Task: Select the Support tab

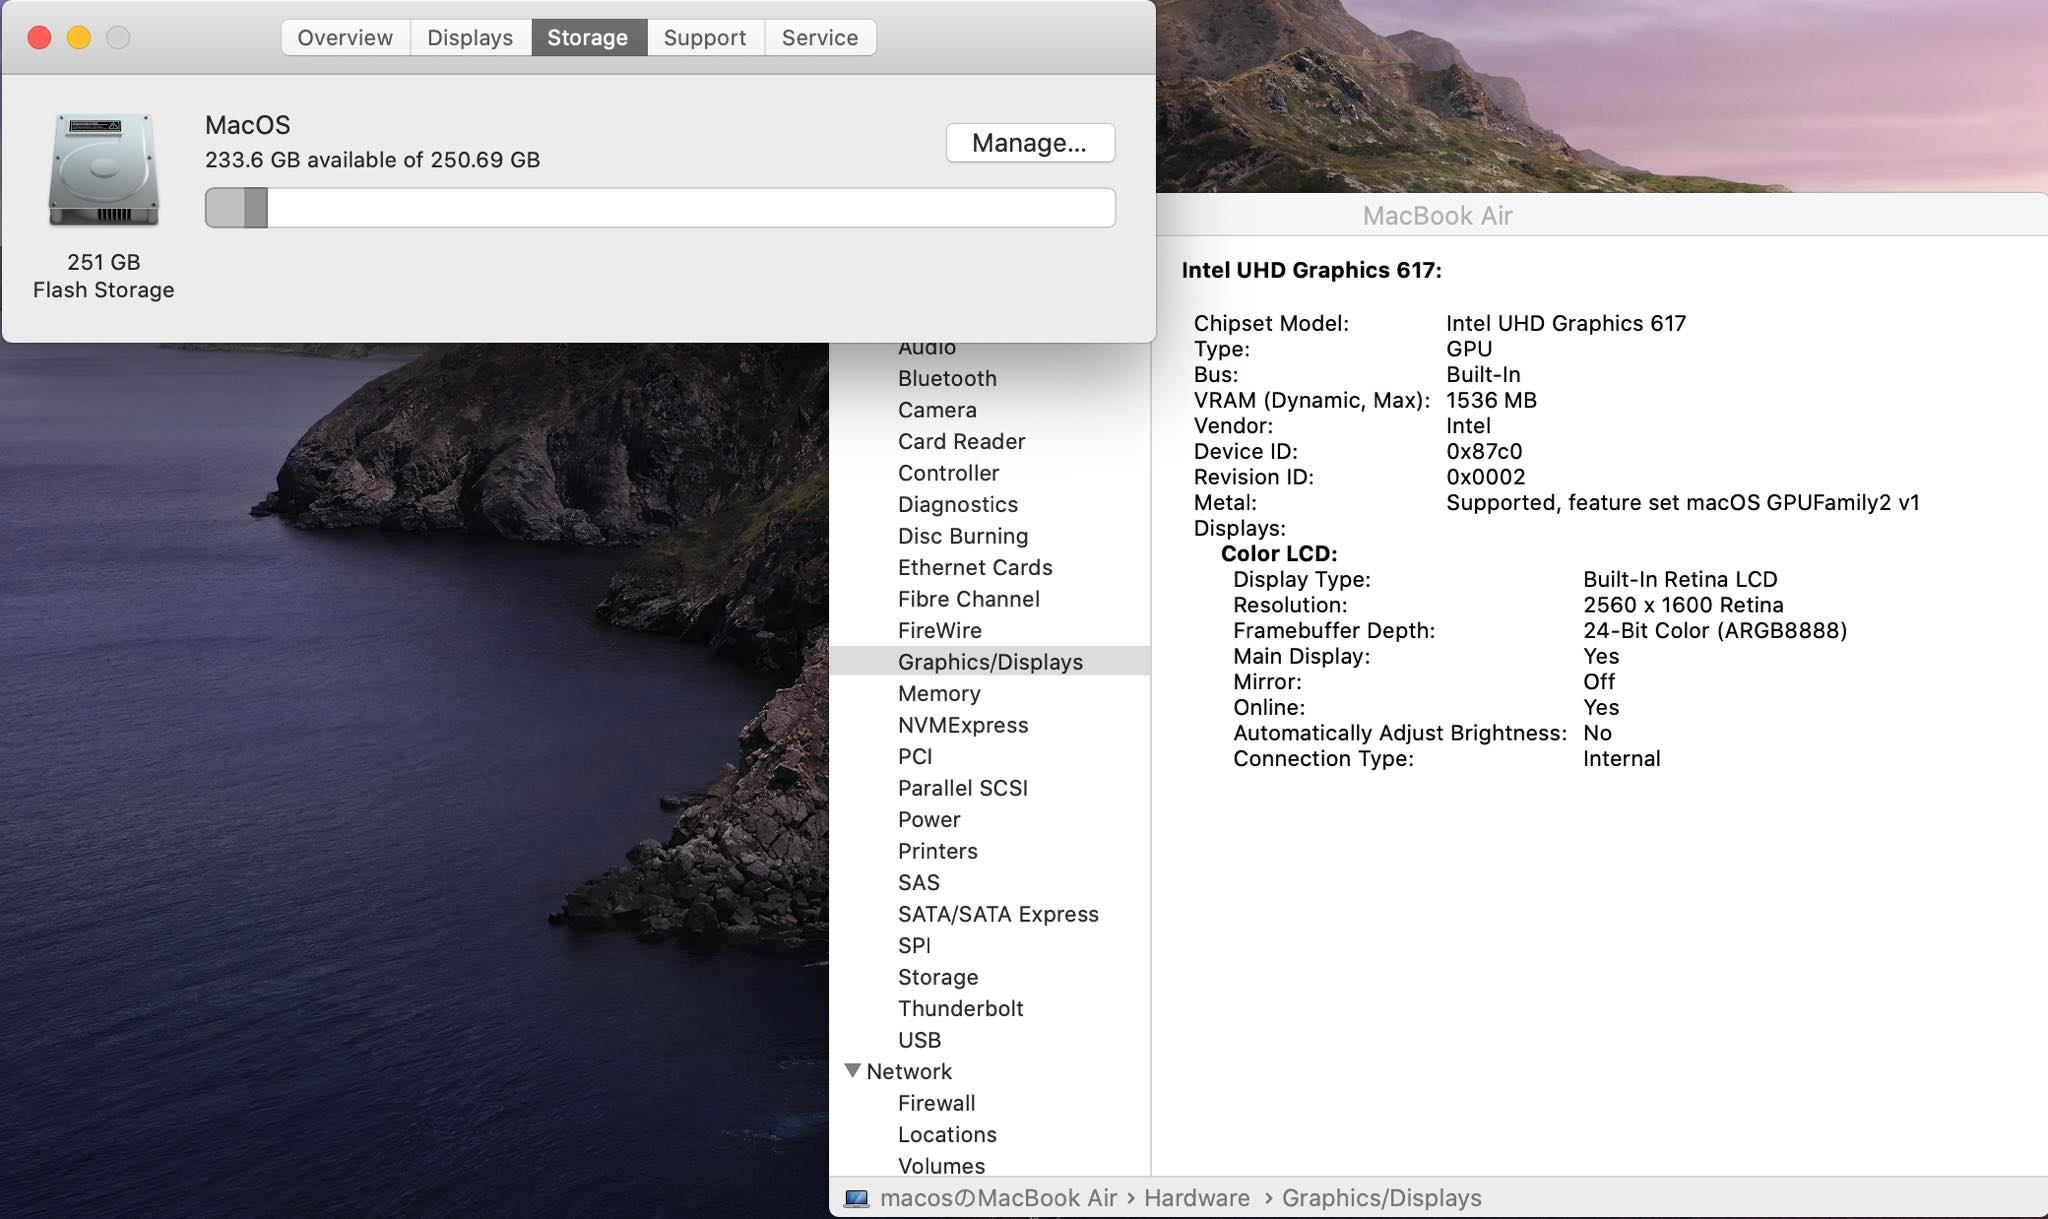Action: pos(705,38)
